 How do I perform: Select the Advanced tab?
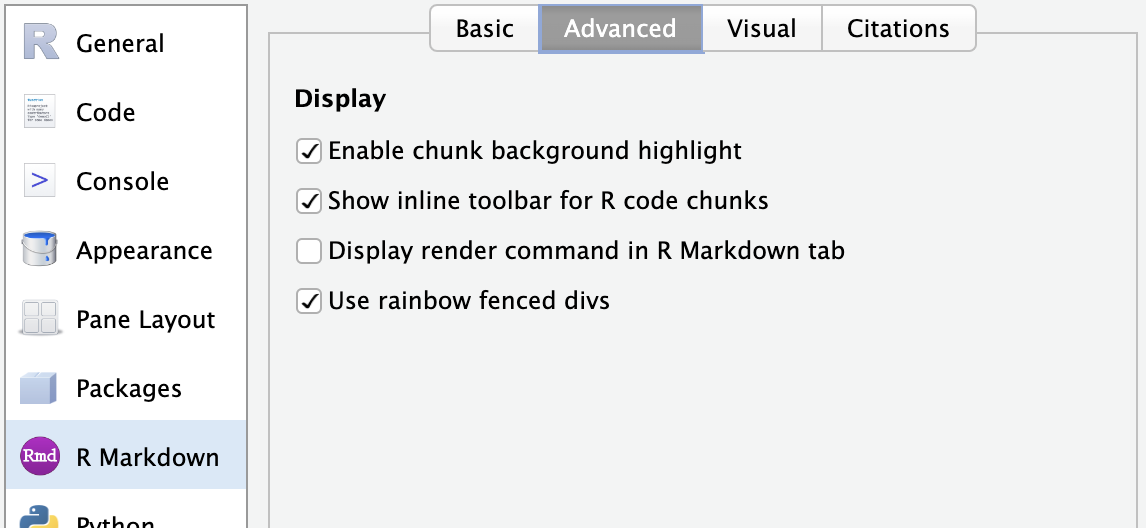pyautogui.click(x=621, y=29)
